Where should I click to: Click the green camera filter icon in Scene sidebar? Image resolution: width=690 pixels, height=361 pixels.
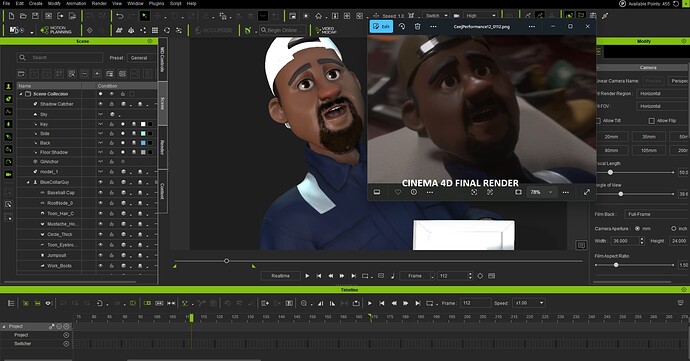[x=8, y=175]
